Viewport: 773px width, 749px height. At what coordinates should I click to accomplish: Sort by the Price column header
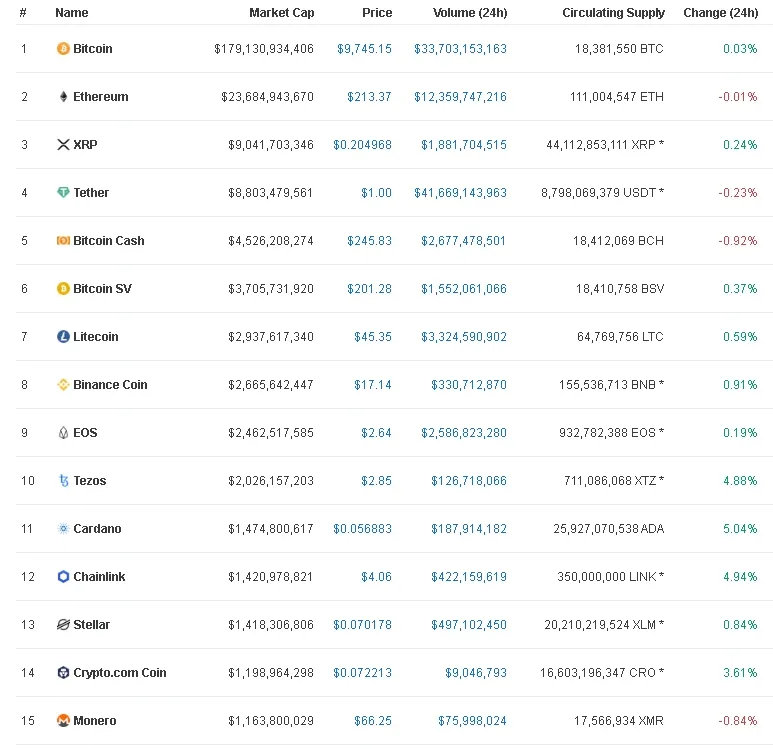point(377,13)
